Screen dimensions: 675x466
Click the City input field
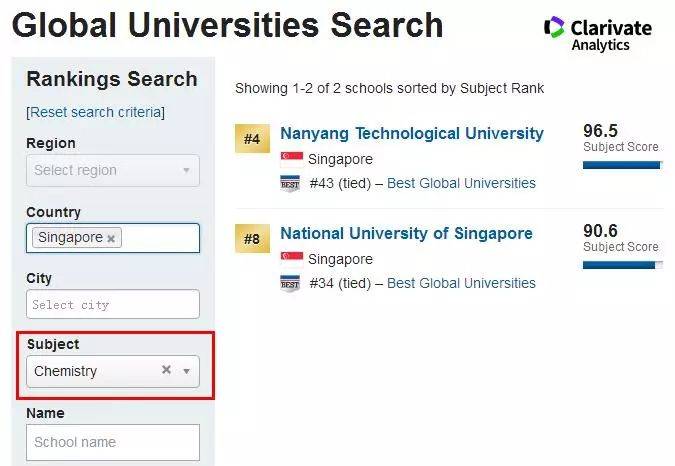tap(112, 304)
